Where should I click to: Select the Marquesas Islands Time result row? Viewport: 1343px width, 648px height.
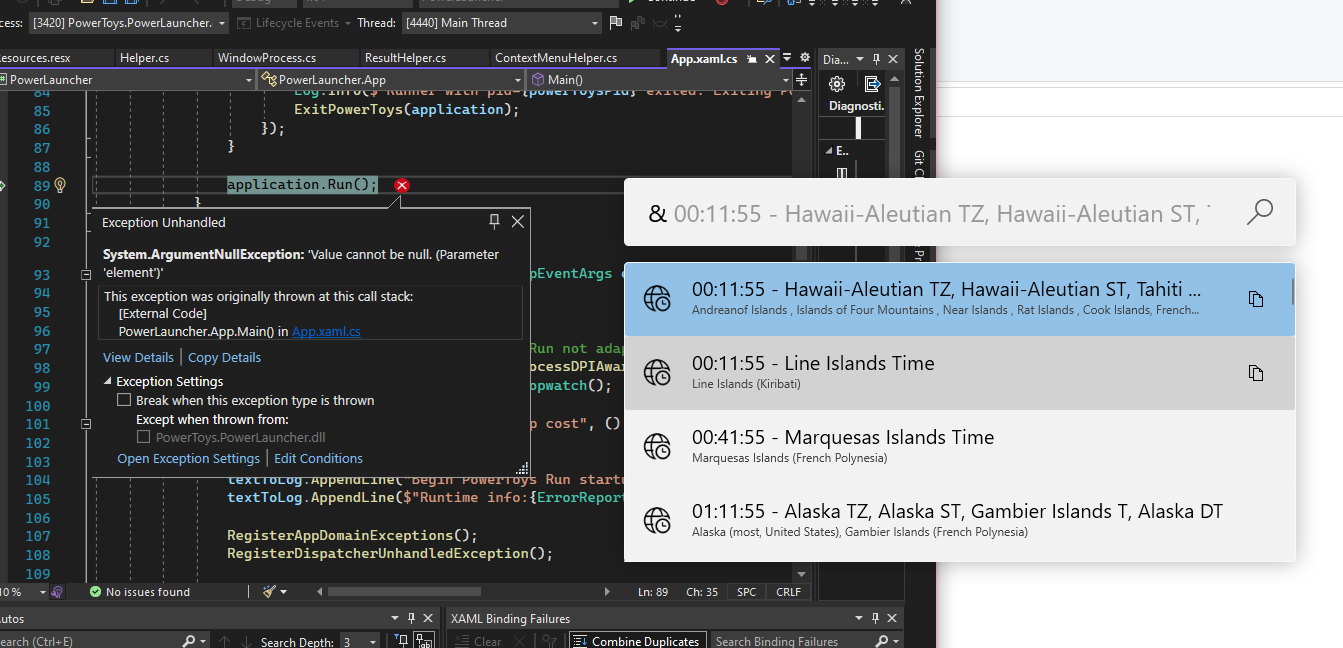pyautogui.click(x=960, y=446)
